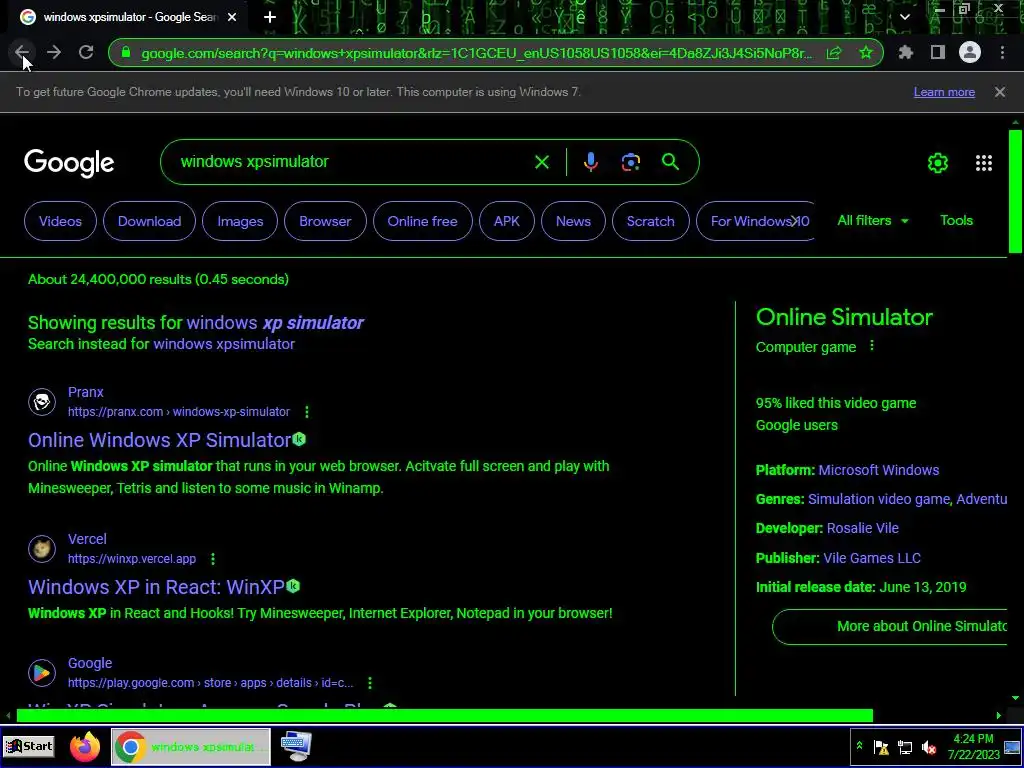
Task: Follow the Microsoft Windows platform link
Action: (x=878, y=470)
